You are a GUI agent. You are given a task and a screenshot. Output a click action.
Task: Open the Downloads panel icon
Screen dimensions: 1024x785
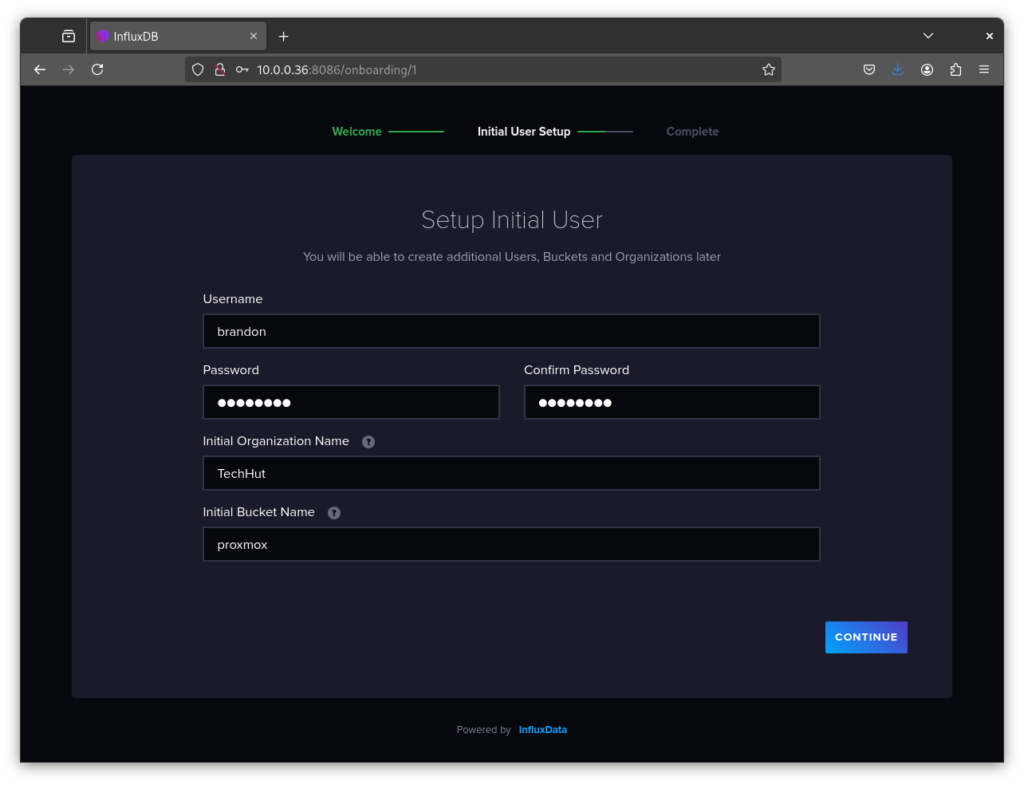coord(897,69)
